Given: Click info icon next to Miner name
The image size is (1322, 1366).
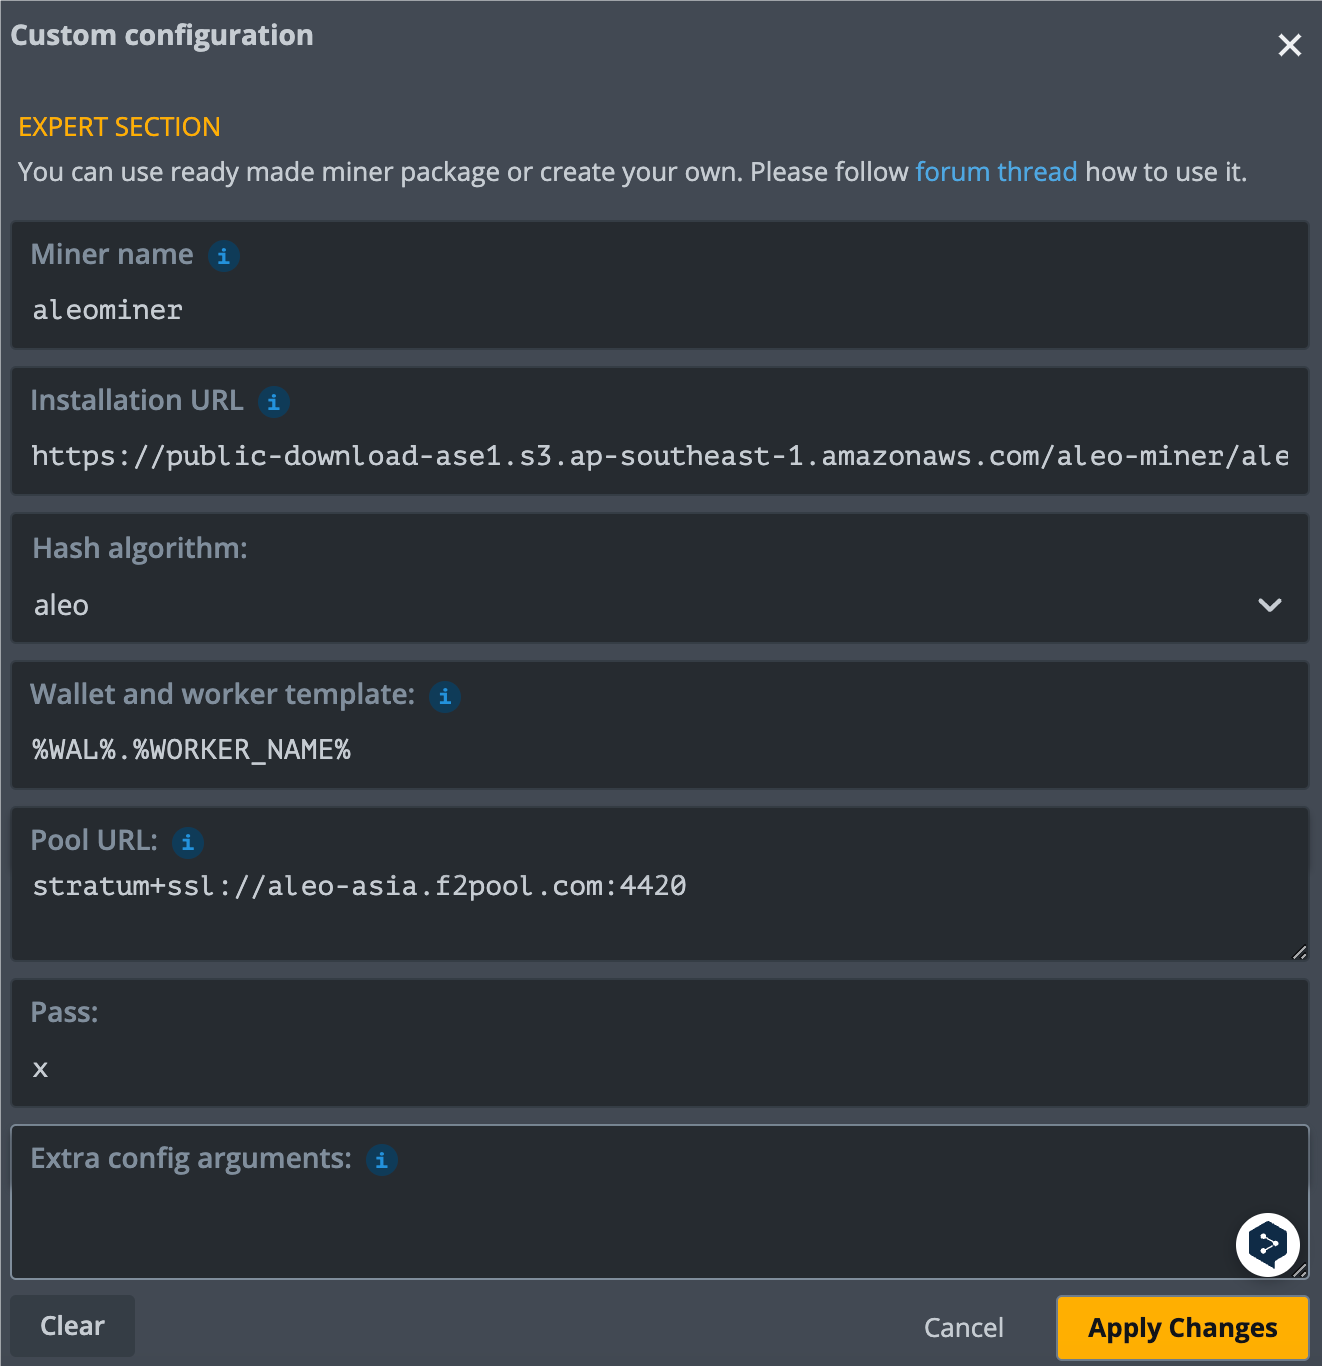Looking at the screenshot, I should 223,256.
